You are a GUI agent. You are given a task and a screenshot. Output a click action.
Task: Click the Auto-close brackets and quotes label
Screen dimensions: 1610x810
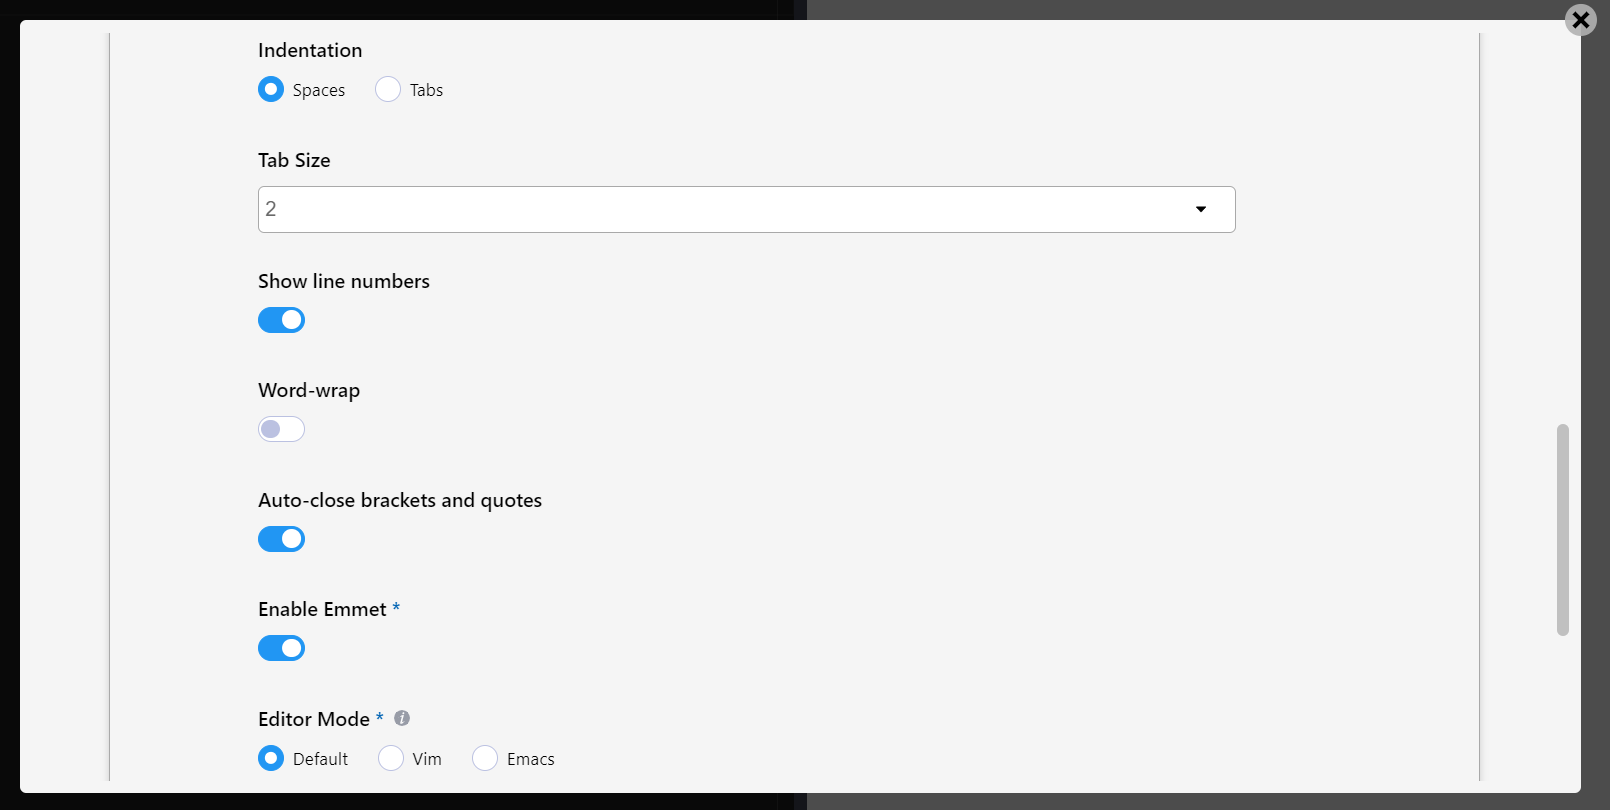[x=400, y=500]
